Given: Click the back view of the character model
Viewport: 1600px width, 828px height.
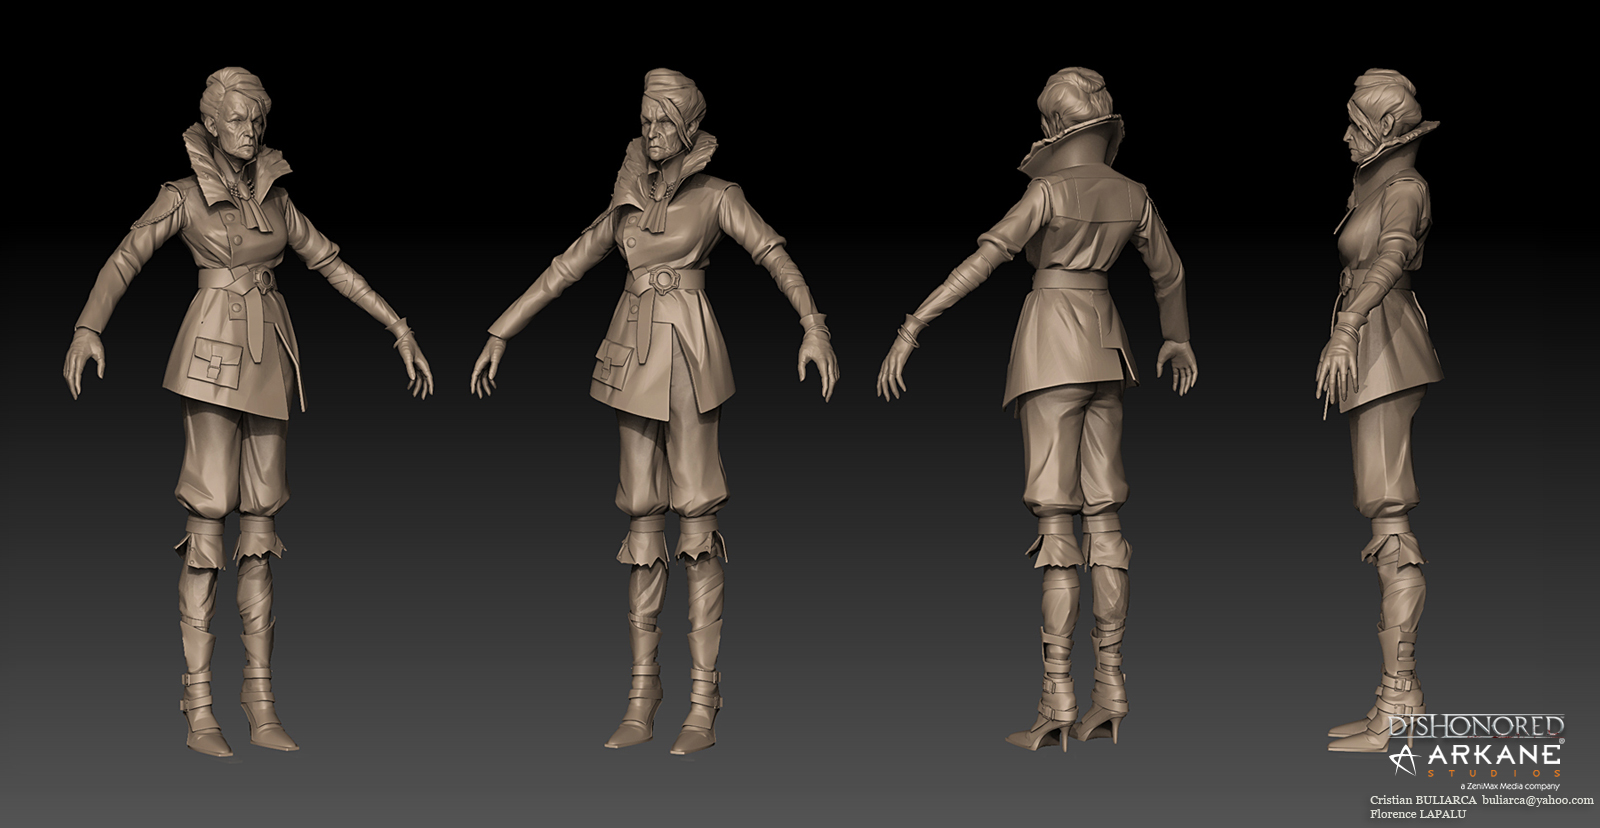Looking at the screenshot, I should click(1038, 410).
